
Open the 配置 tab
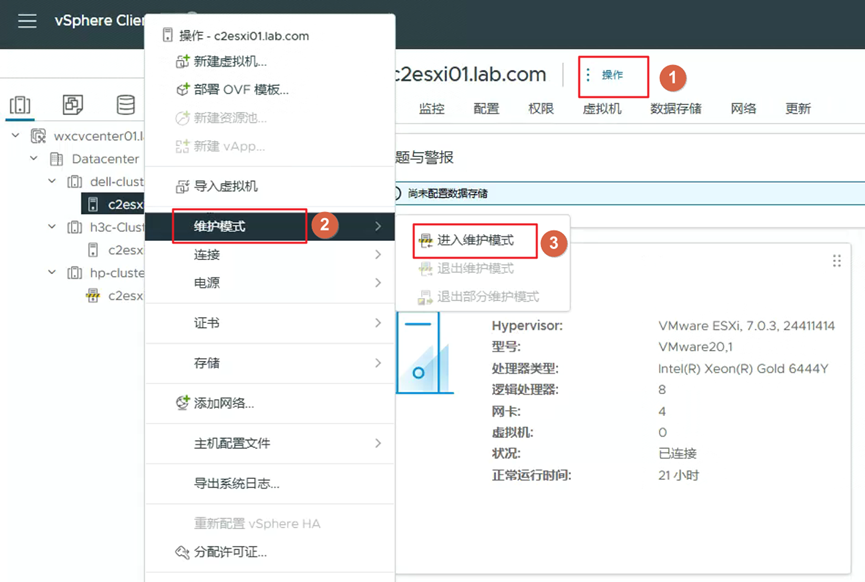486,109
